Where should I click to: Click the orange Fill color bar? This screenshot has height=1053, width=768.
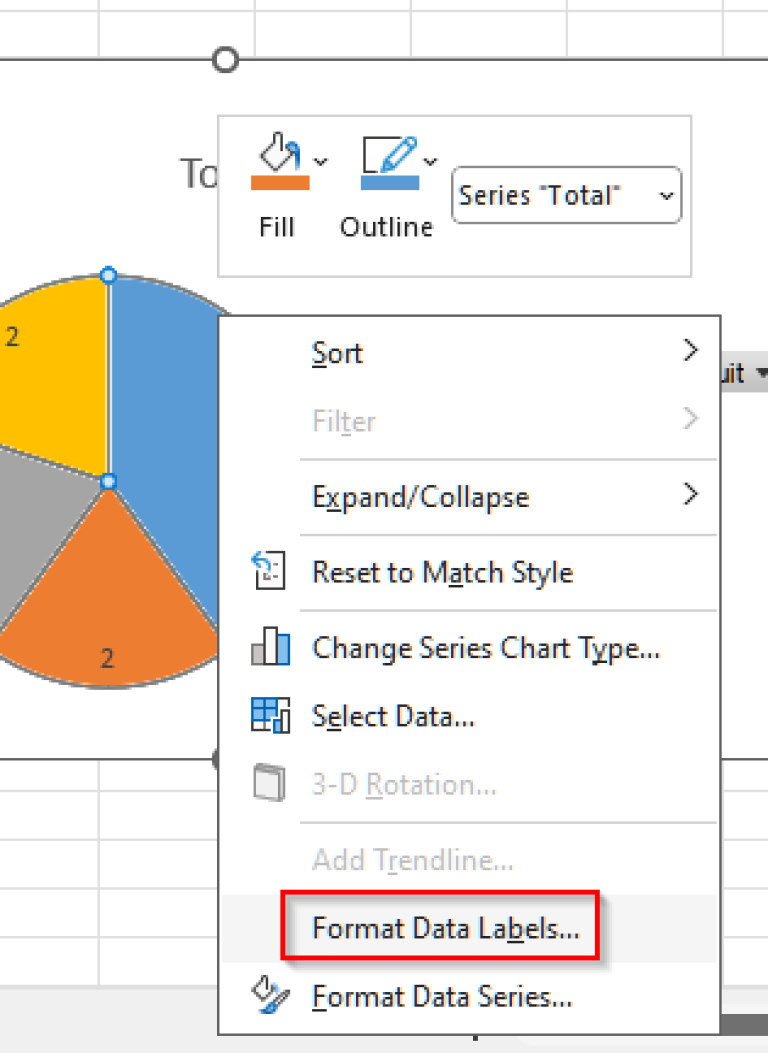pos(280,183)
